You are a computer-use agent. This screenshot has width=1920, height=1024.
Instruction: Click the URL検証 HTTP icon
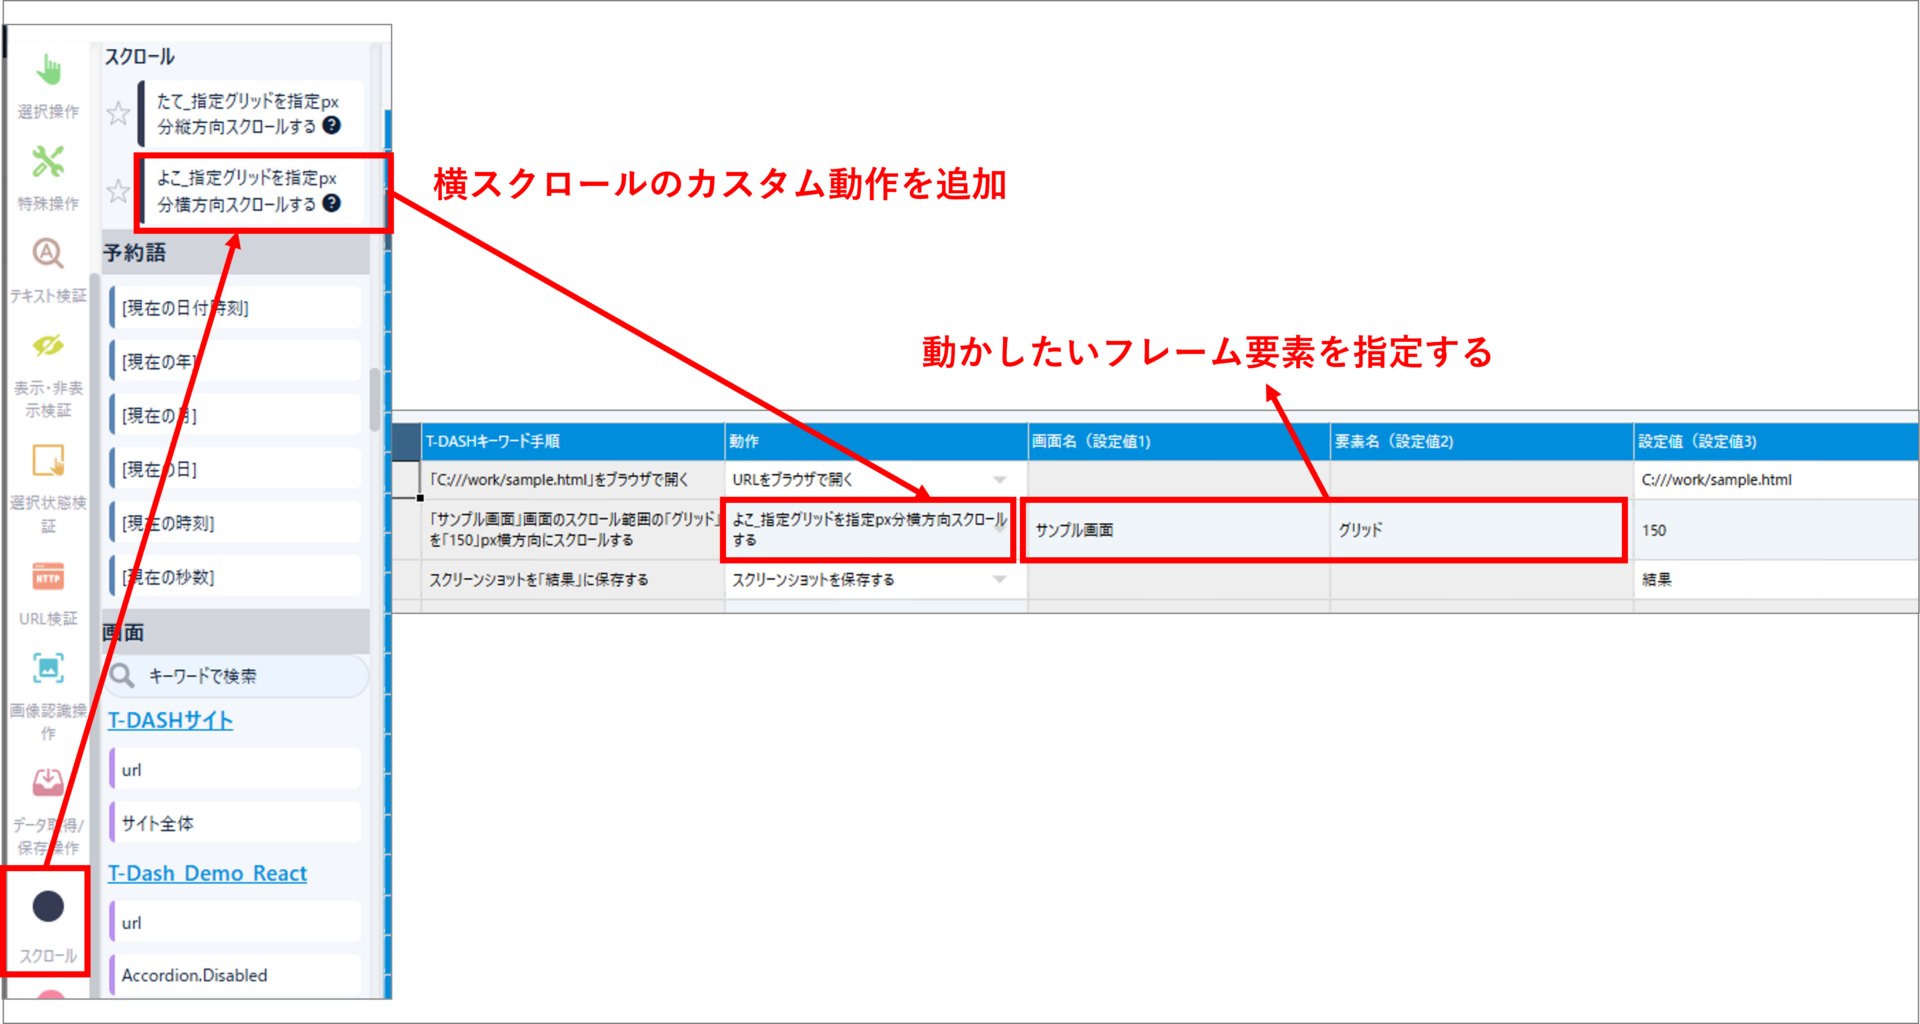(48, 578)
